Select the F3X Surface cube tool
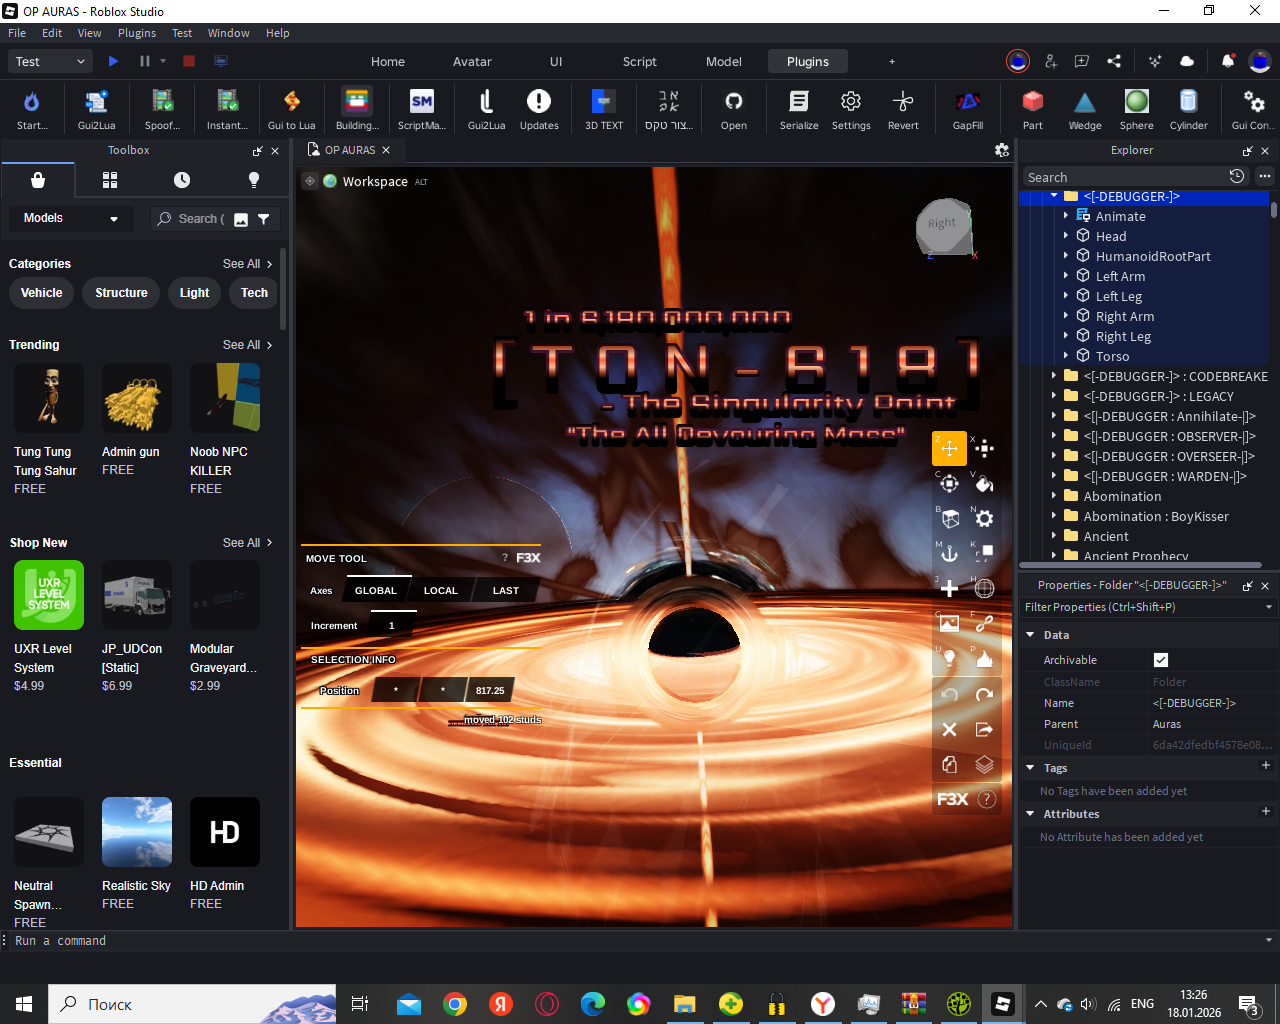 tap(949, 519)
